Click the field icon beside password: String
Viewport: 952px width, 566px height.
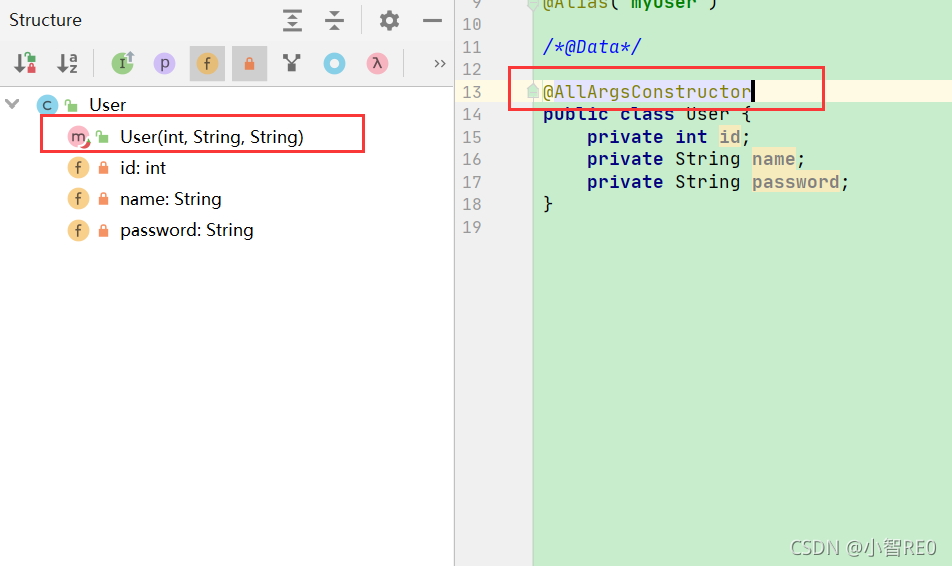[78, 230]
